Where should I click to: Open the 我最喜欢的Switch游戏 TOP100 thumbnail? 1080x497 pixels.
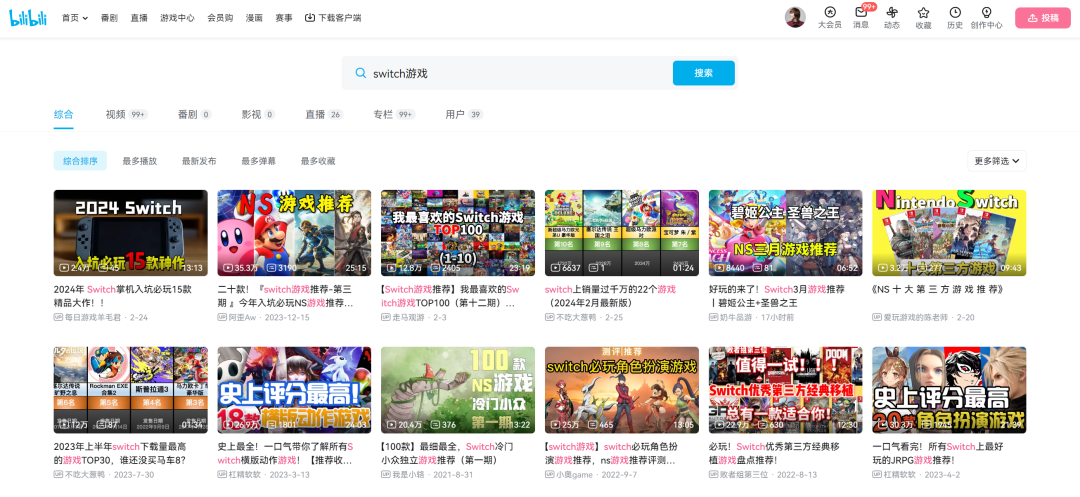coord(458,233)
